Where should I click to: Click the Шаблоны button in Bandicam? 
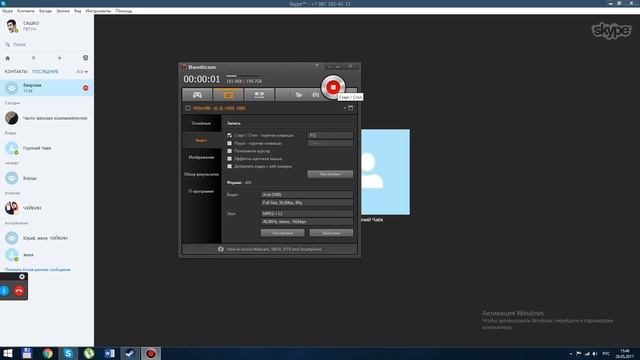tap(331, 233)
